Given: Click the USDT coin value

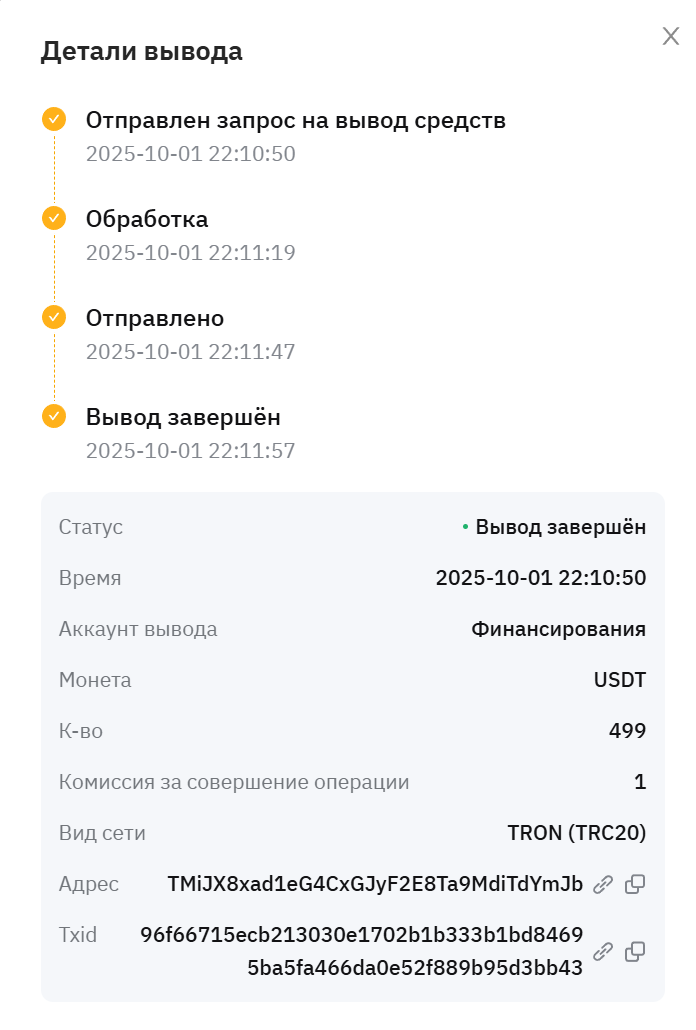Looking at the screenshot, I should click(619, 681).
